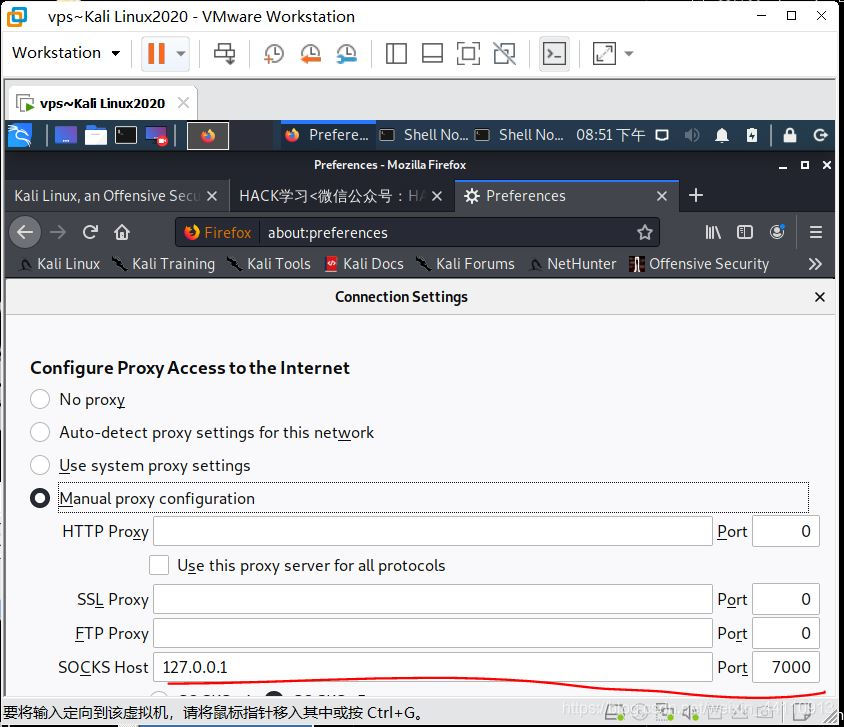
Task: Send Ctrl+Alt+Del to the VM
Action: click(224, 53)
